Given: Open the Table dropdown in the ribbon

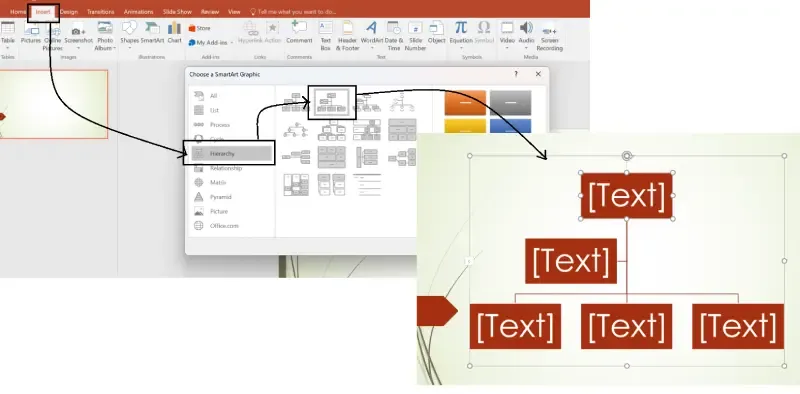Looking at the screenshot, I should [8, 48].
